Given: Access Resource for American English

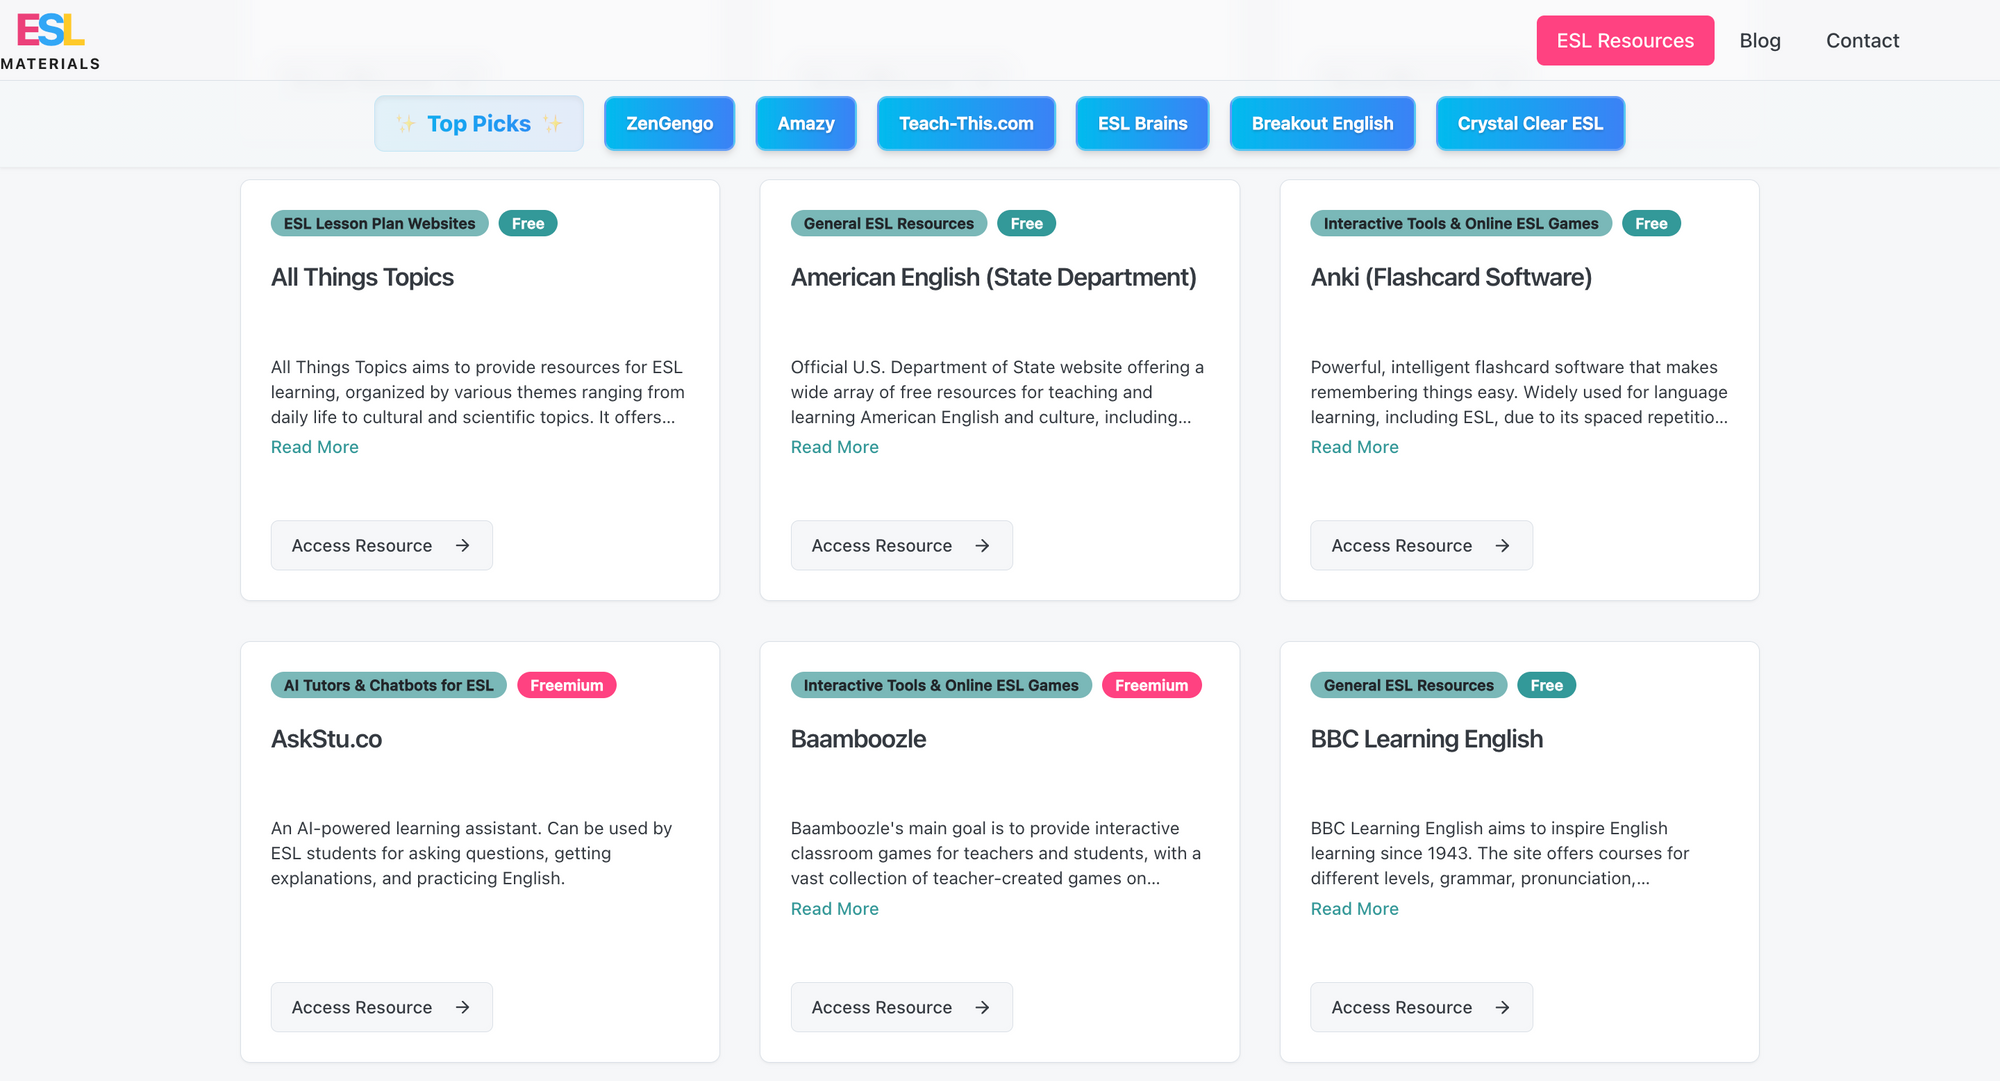Looking at the screenshot, I should [902, 546].
